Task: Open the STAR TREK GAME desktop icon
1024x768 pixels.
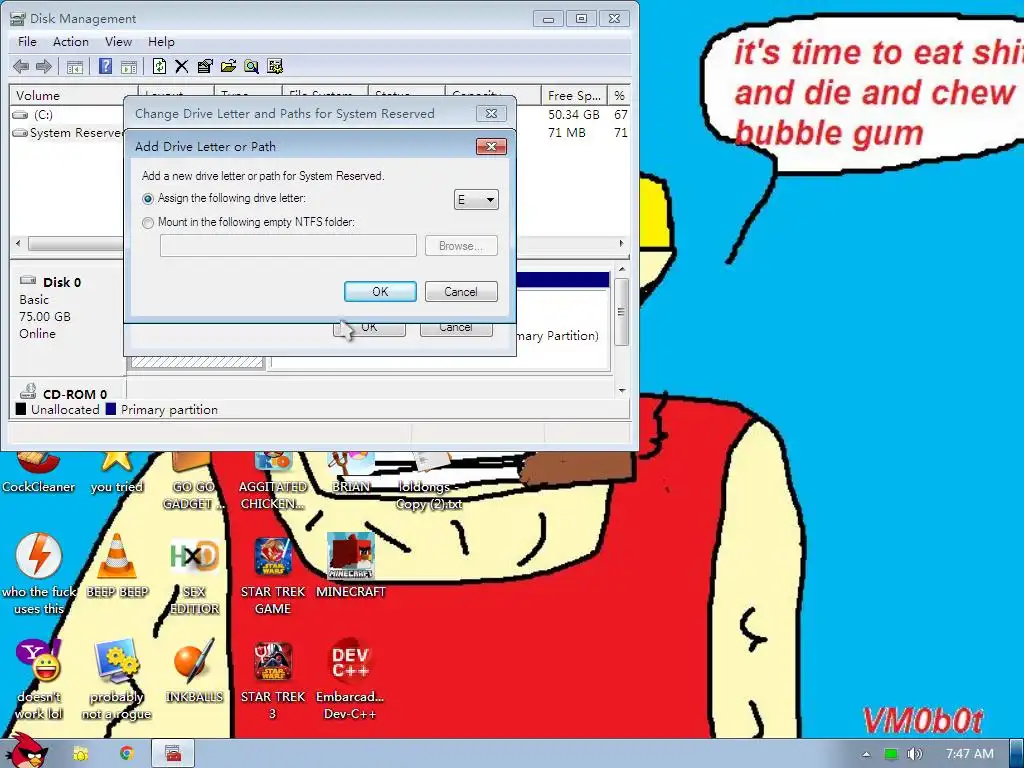Action: 273,575
